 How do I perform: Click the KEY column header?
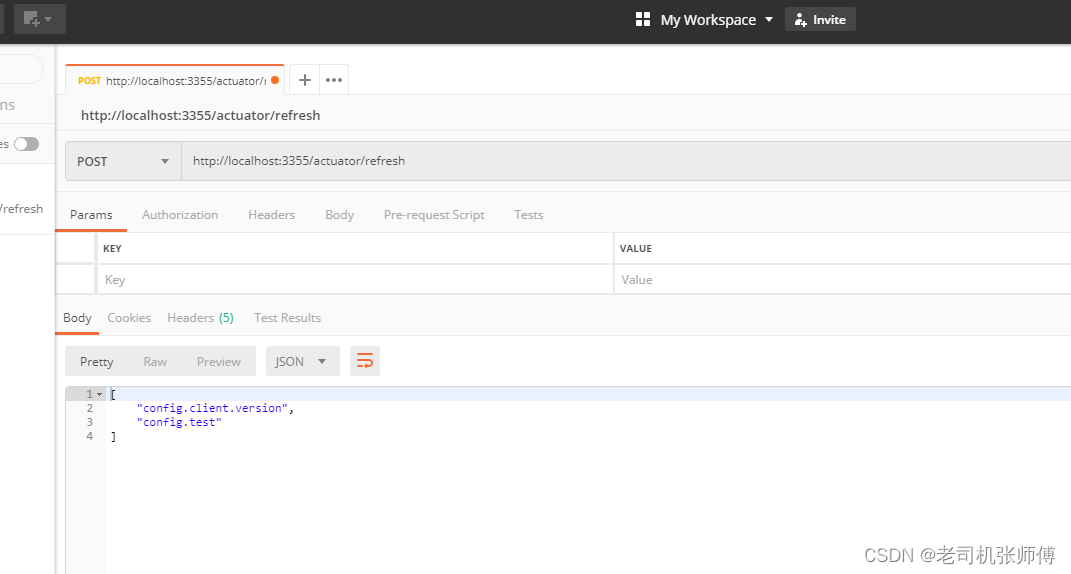coord(112,248)
